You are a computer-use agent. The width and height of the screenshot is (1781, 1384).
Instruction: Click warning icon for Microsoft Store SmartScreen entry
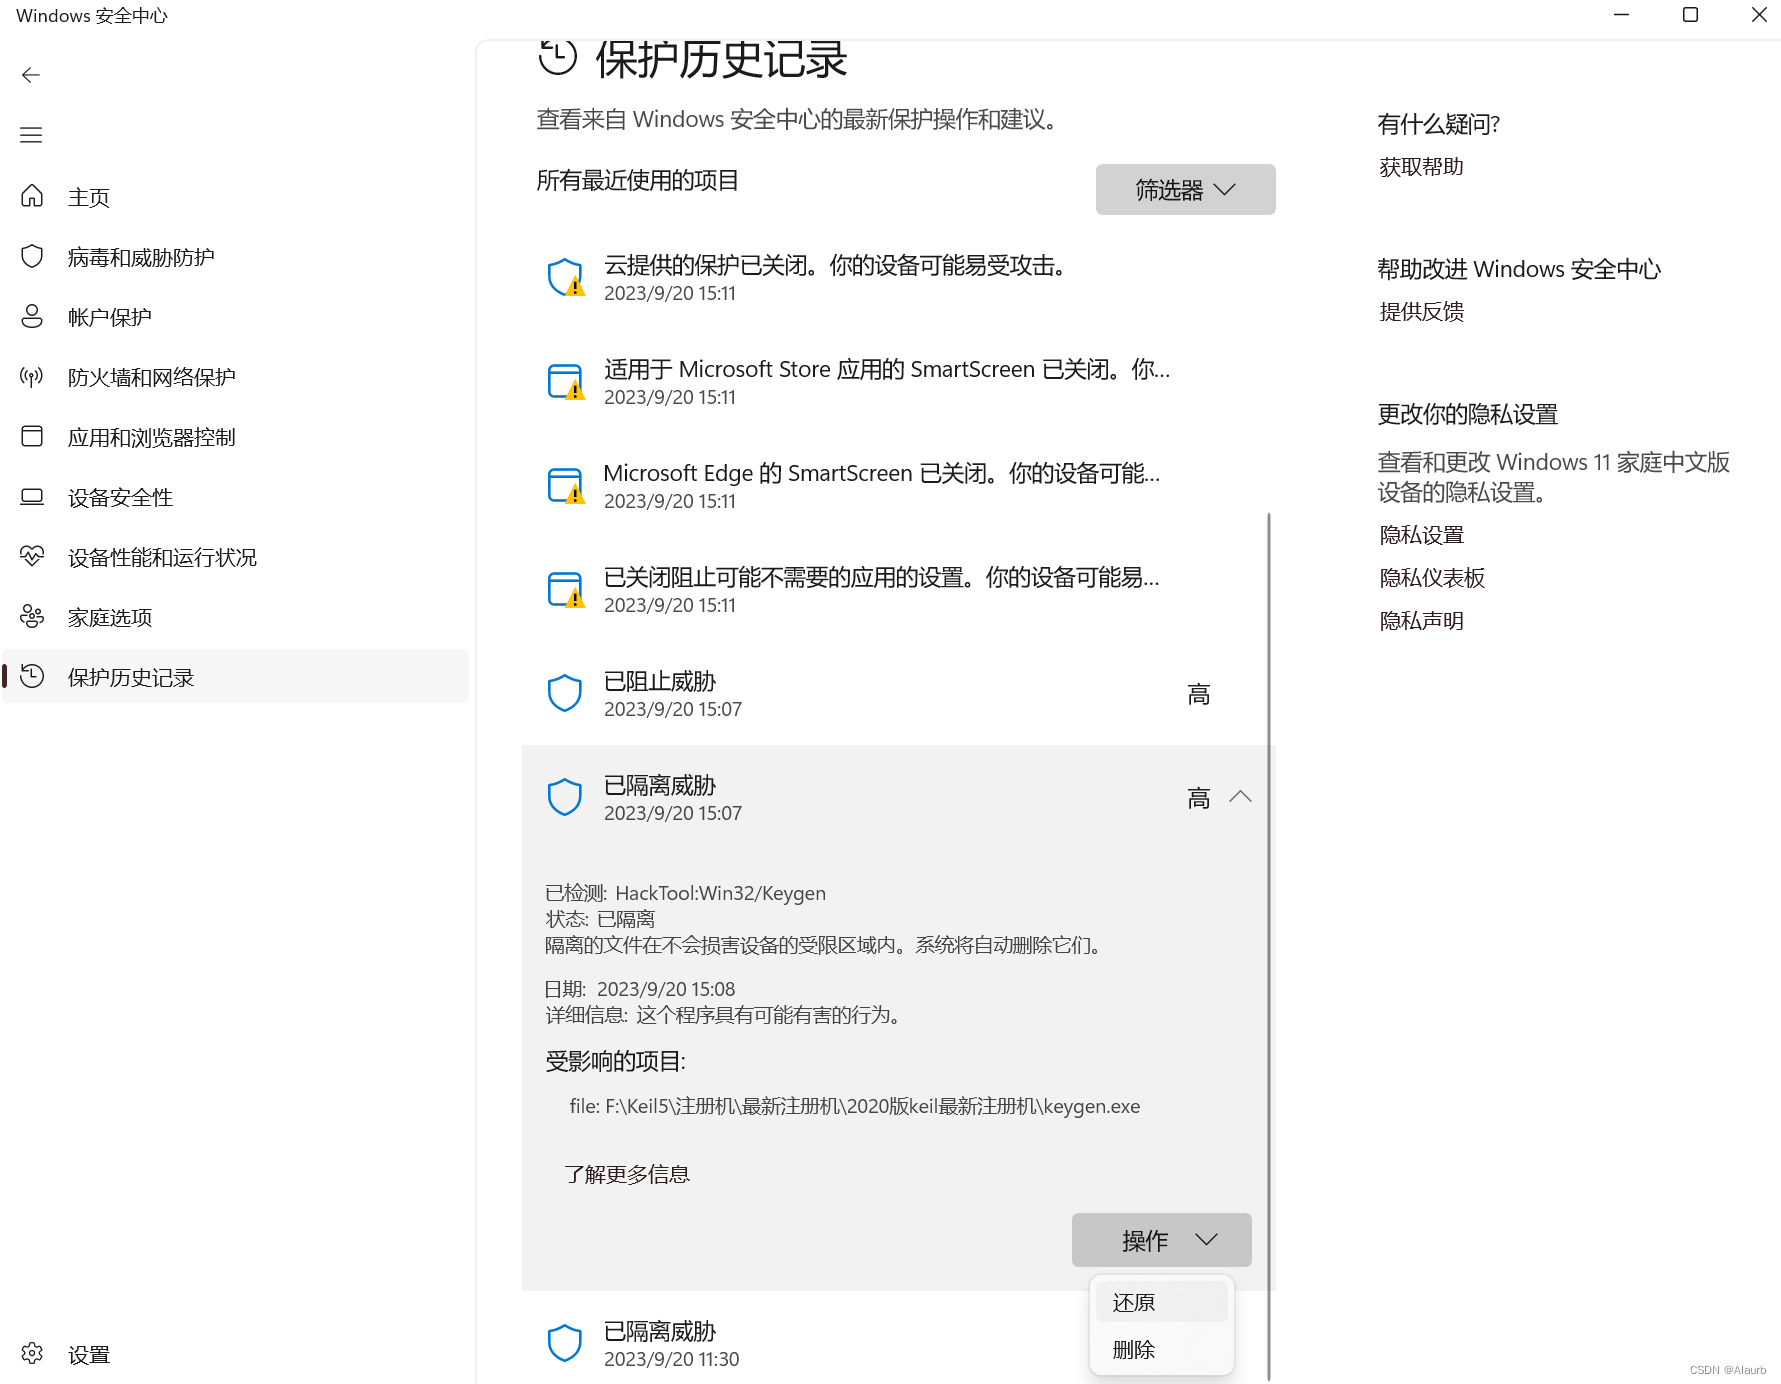click(566, 381)
